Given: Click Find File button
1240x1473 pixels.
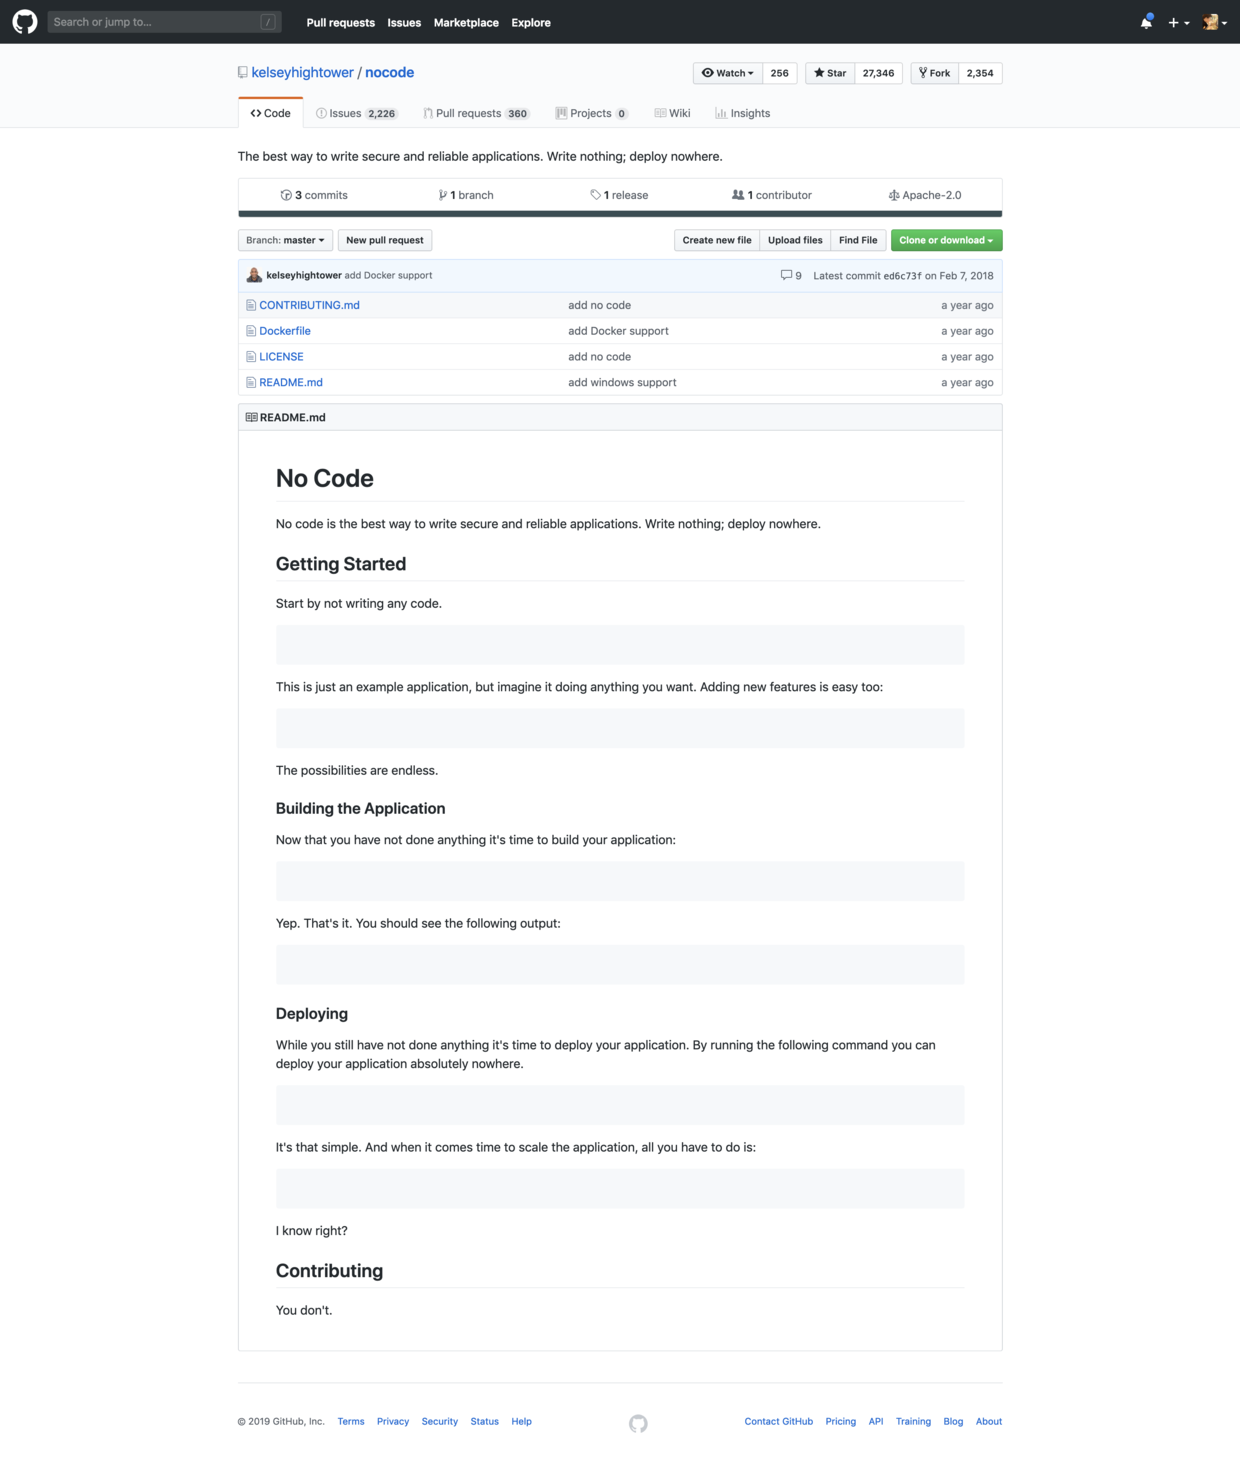Looking at the screenshot, I should tap(858, 240).
